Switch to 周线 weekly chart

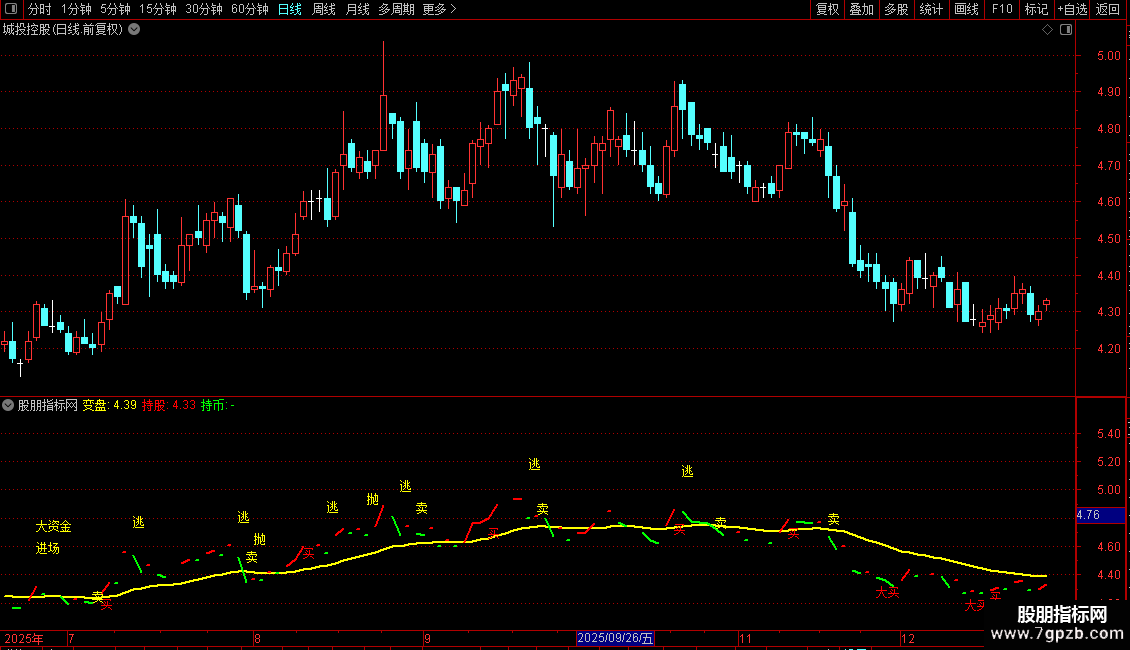(x=324, y=9)
